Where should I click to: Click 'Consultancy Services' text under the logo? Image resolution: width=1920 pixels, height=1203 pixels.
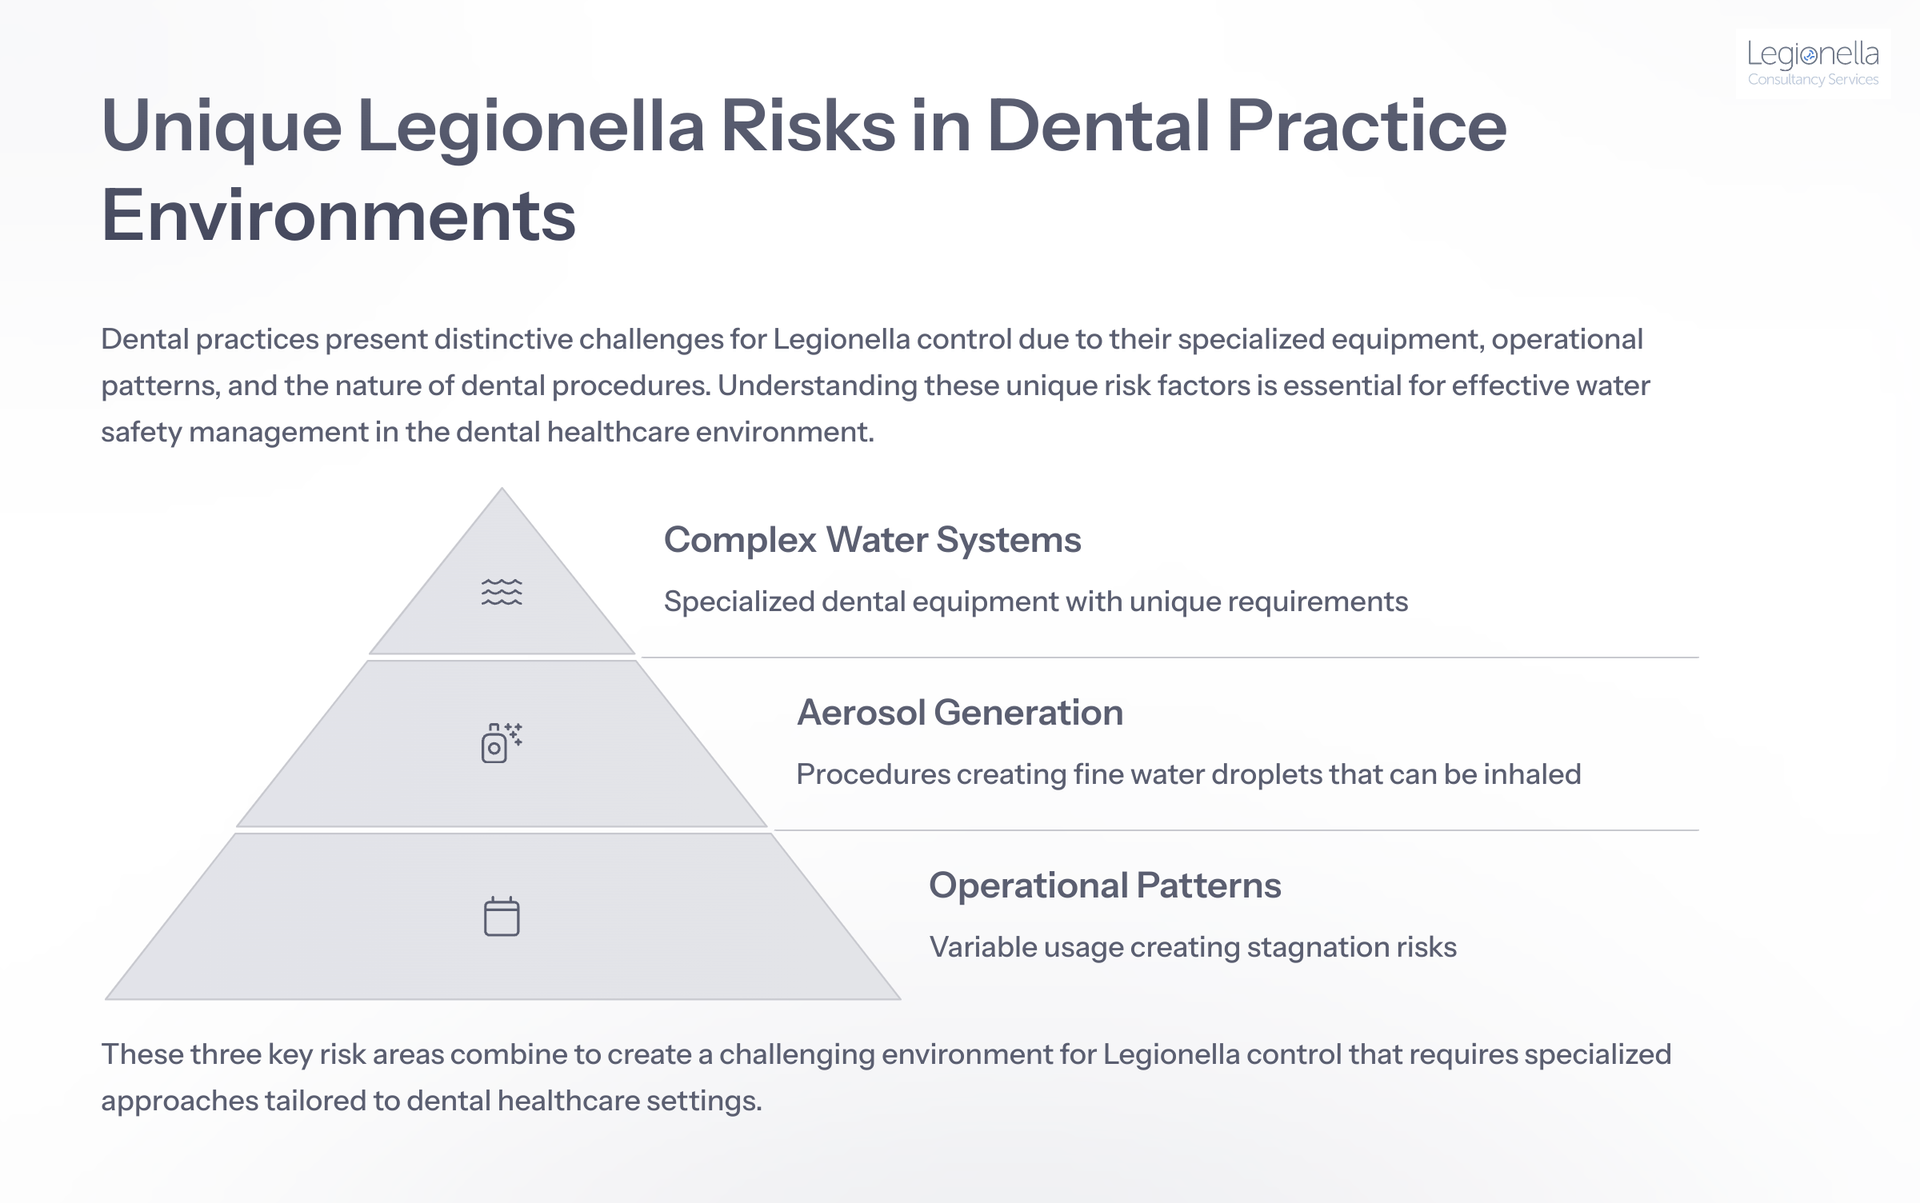[x=1812, y=80]
